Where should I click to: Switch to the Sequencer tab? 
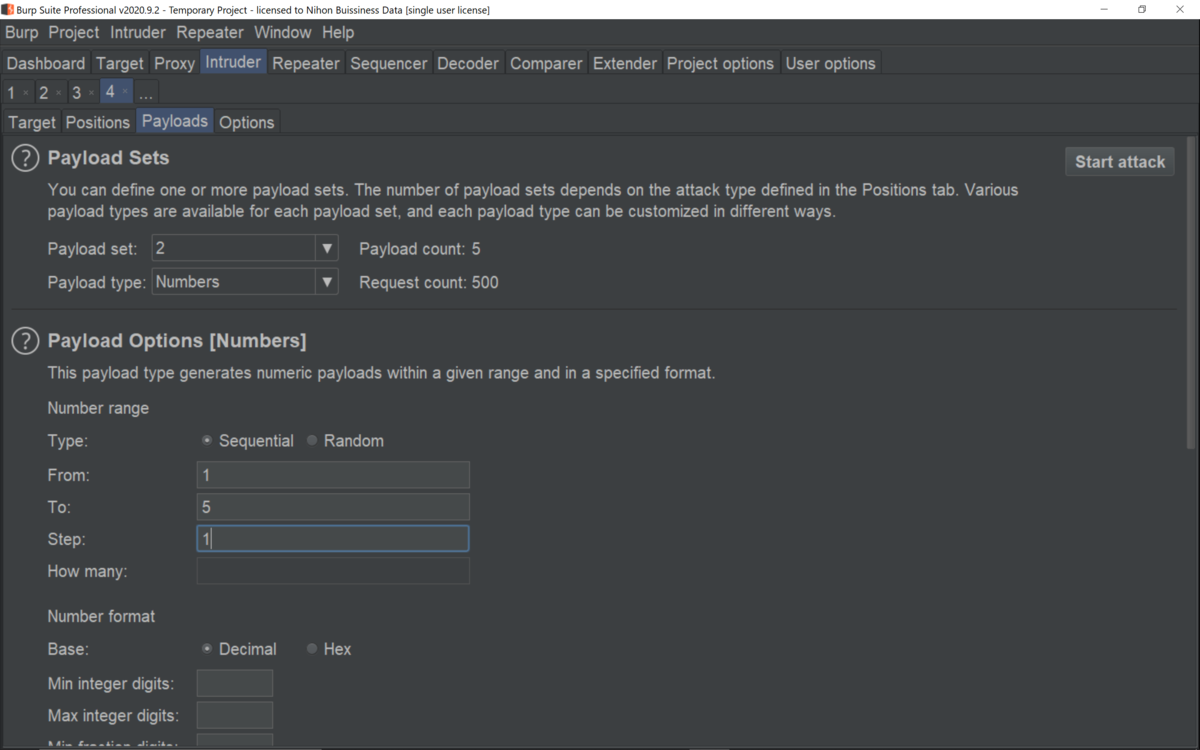(x=389, y=63)
